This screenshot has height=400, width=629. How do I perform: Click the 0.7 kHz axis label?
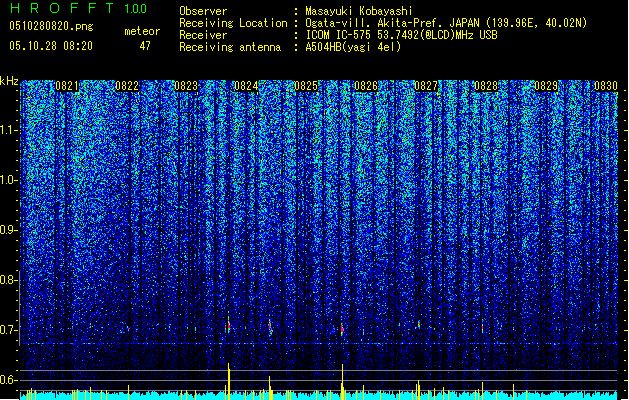pos(9,330)
